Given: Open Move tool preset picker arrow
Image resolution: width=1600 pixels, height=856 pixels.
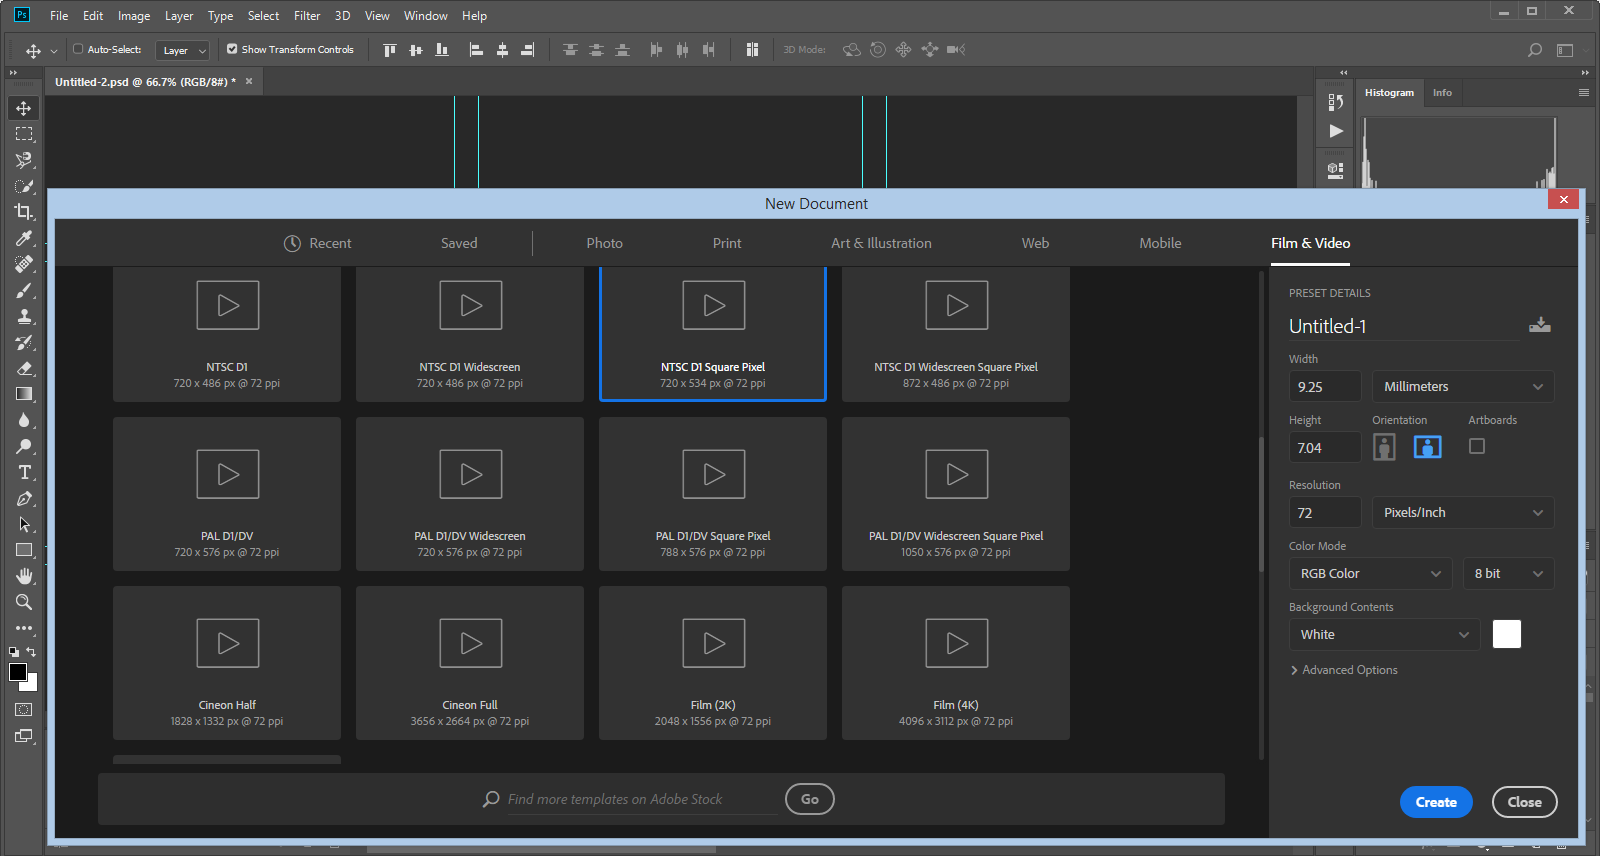Looking at the screenshot, I should tap(53, 50).
